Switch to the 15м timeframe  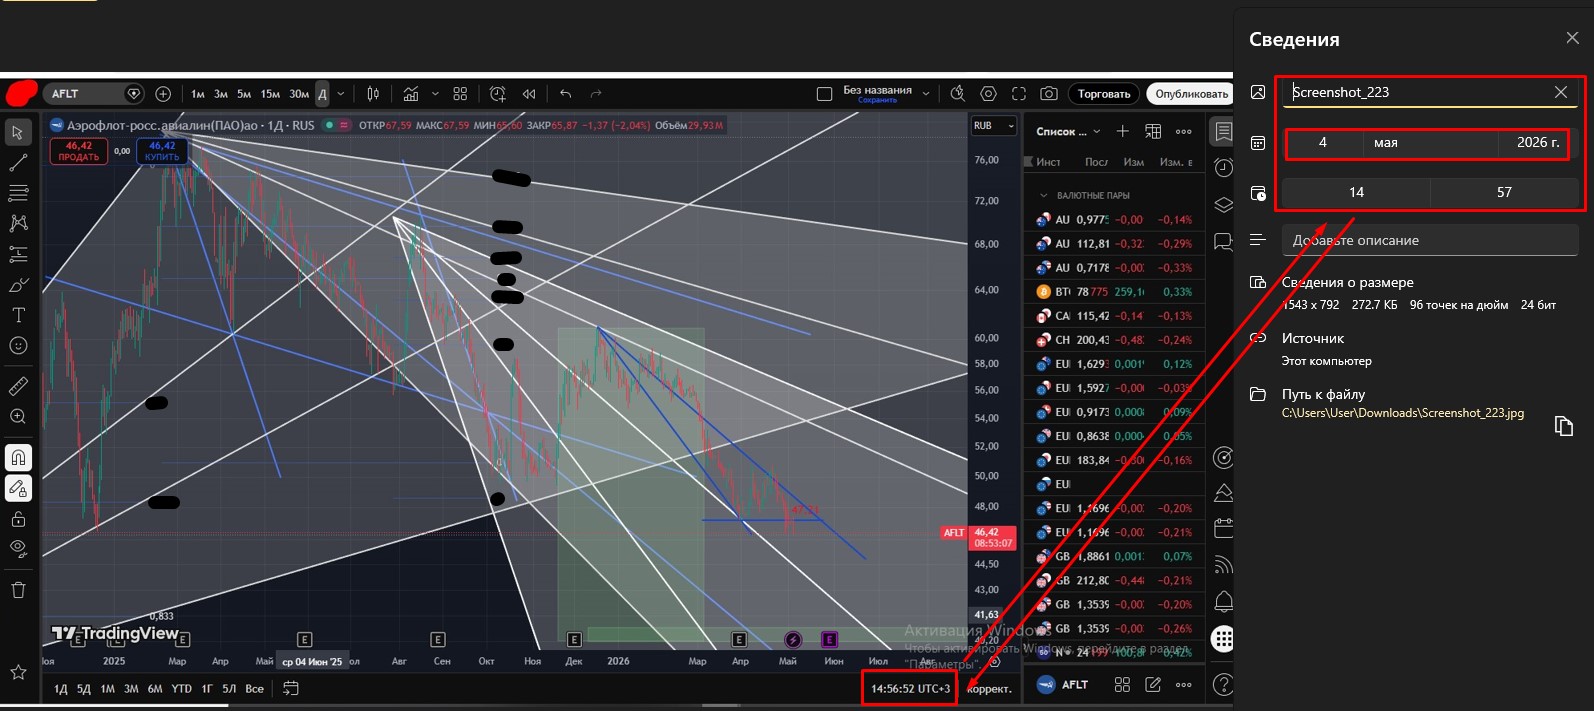(270, 94)
